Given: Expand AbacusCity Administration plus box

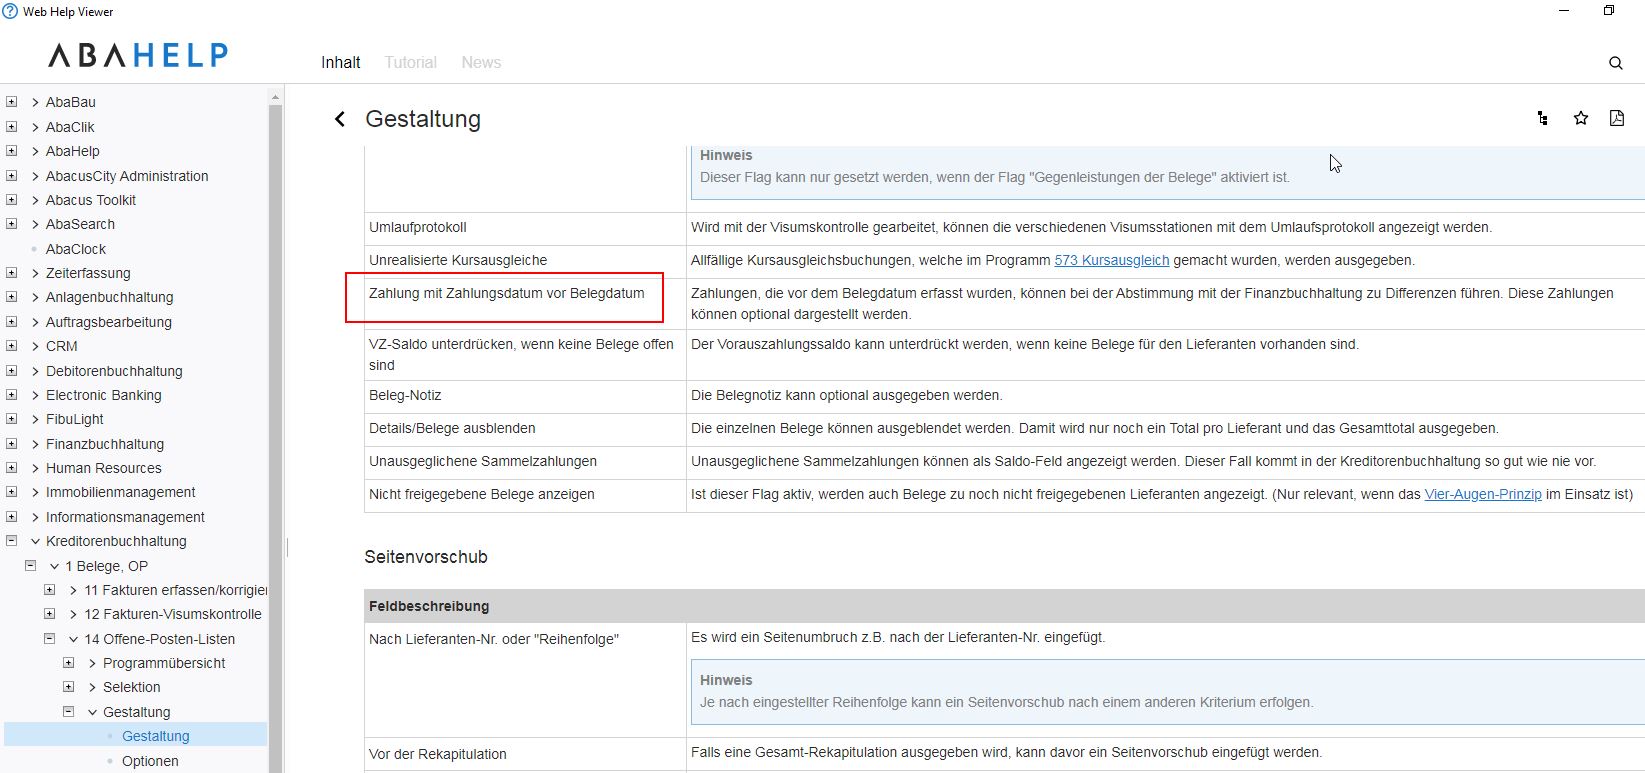Looking at the screenshot, I should click(x=11, y=176).
